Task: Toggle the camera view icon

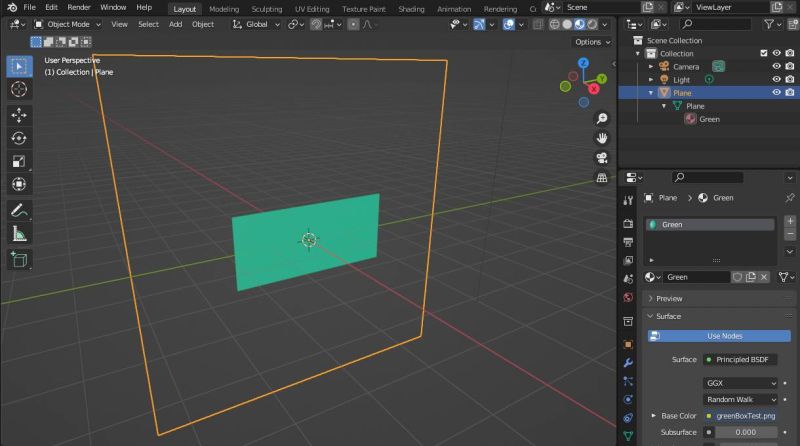Action: tap(602, 158)
